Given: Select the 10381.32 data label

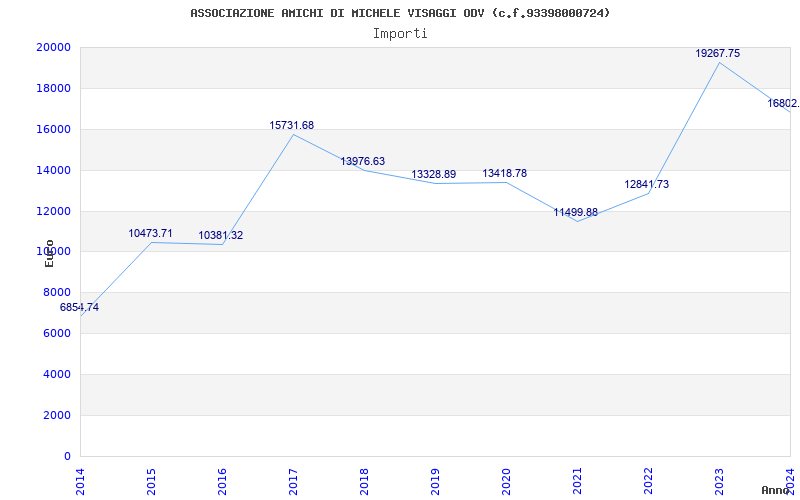Looking at the screenshot, I should tap(221, 236).
